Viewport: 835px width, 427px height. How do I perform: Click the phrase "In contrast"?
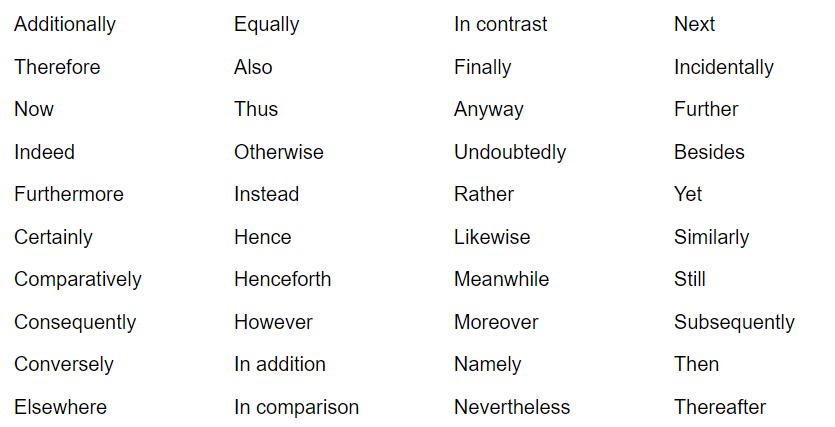(501, 24)
